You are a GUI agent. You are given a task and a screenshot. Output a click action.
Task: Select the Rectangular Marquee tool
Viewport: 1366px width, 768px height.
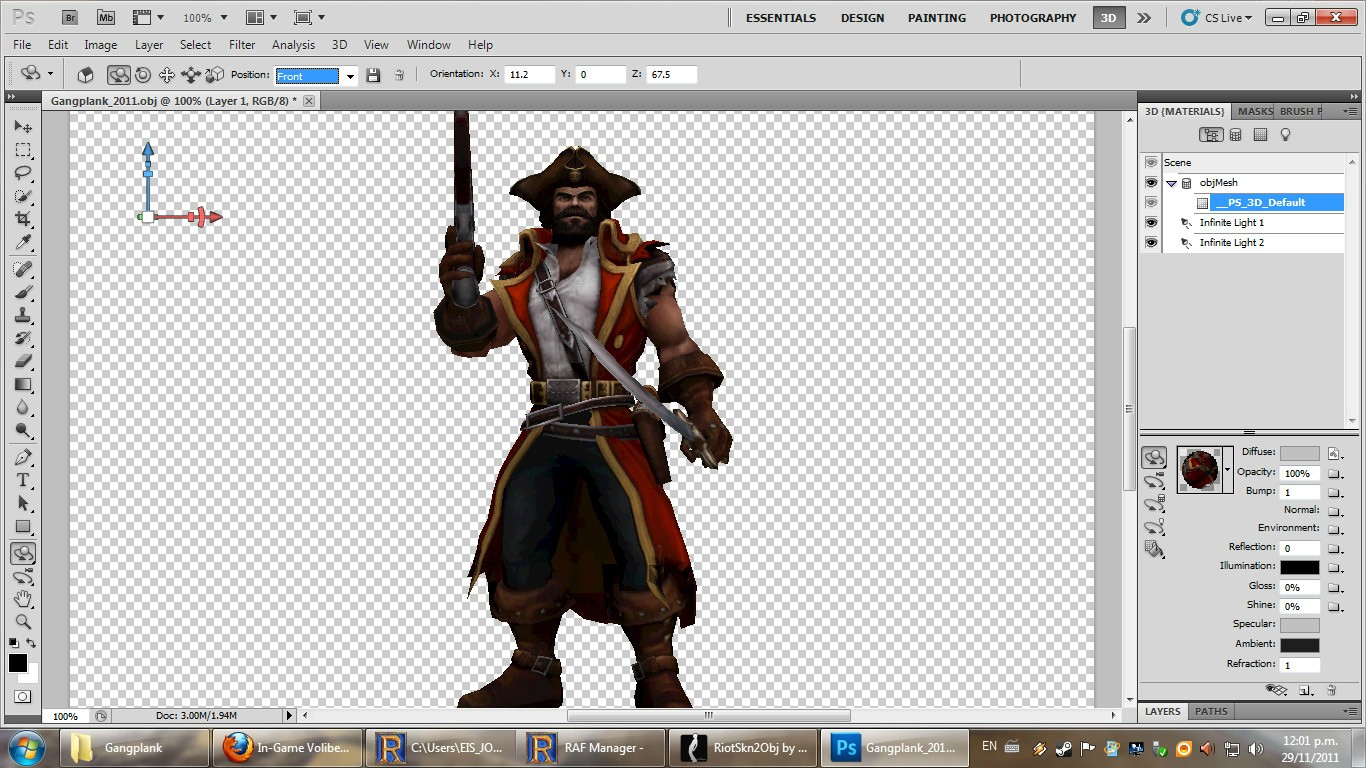click(23, 150)
